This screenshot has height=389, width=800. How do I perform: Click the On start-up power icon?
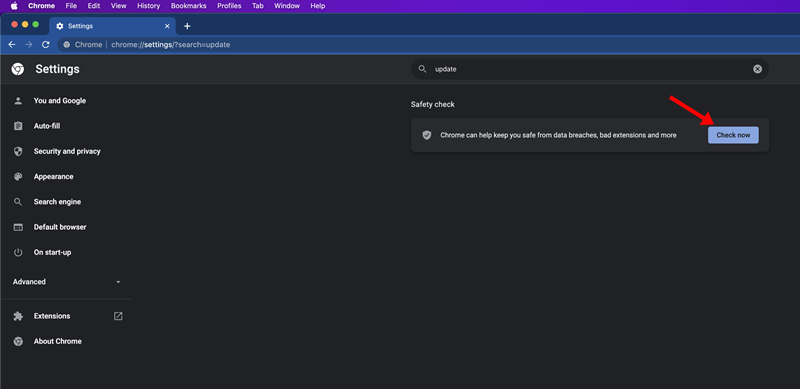tap(18, 252)
